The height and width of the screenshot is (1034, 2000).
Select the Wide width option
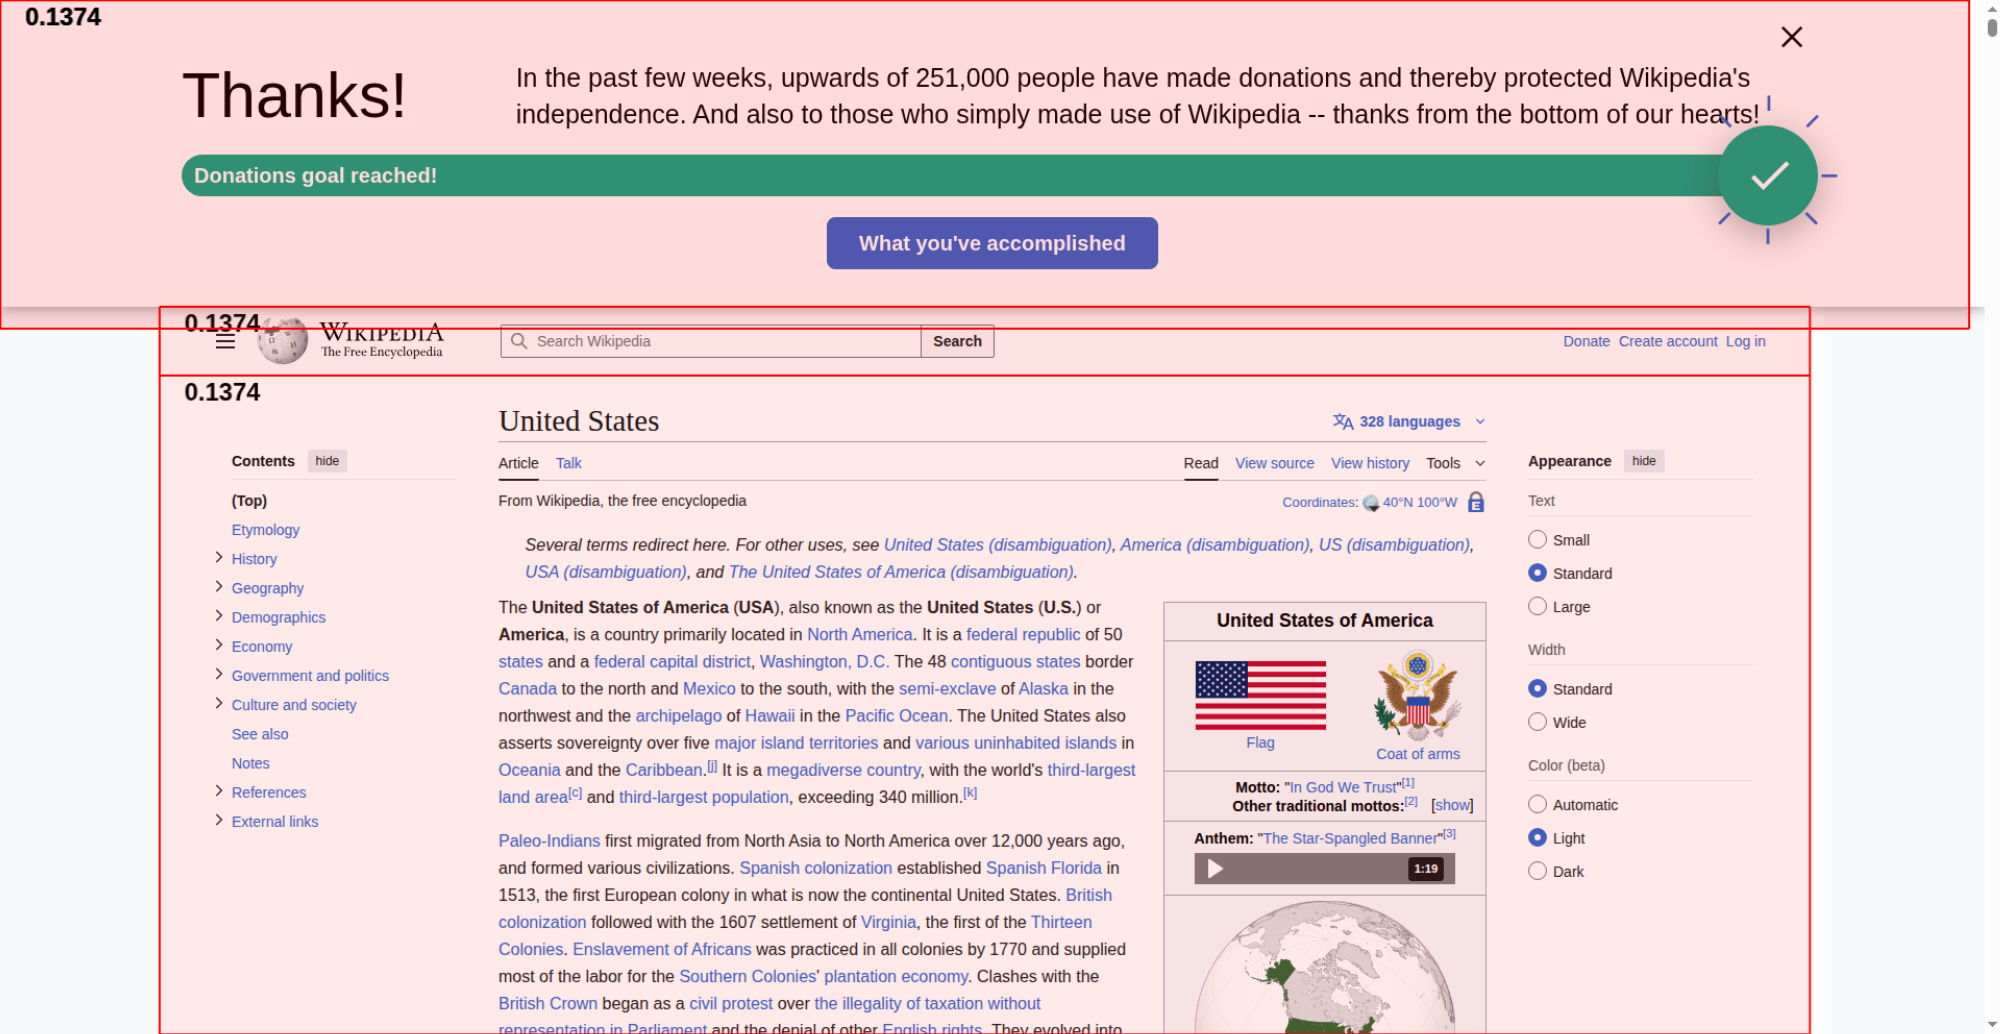coord(1537,722)
